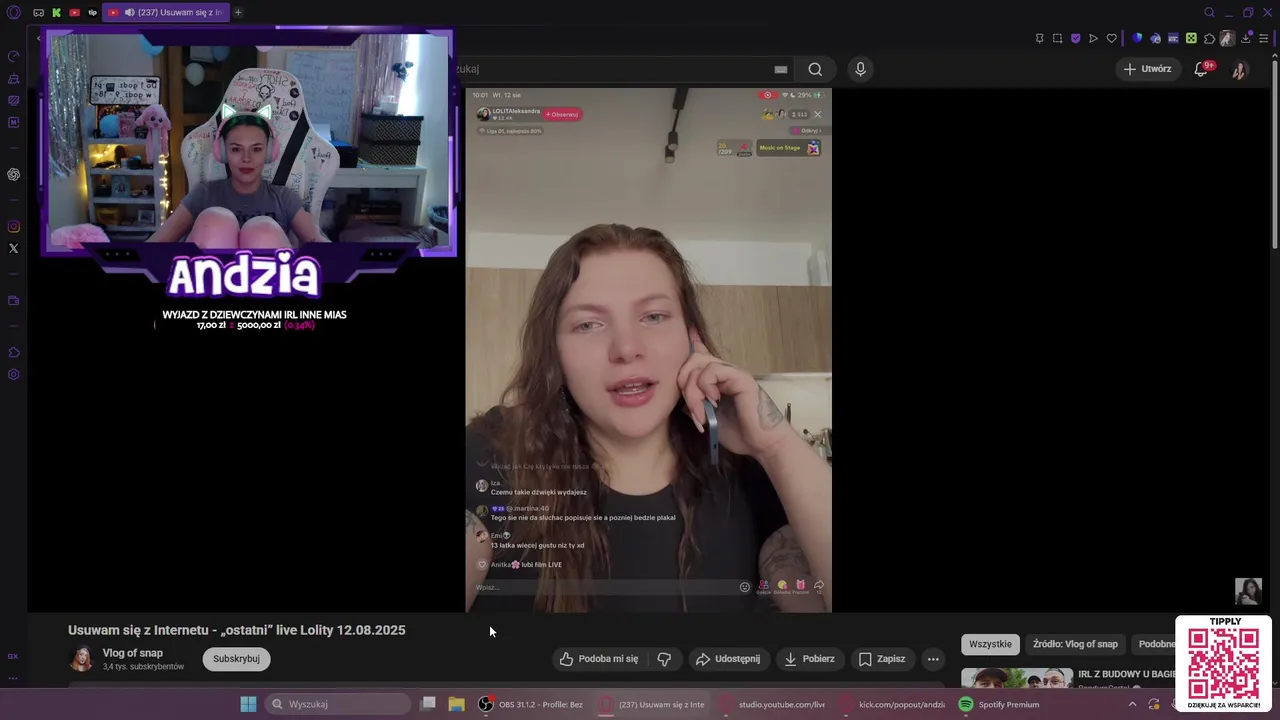
Task: Bookmark the page with the heart icon
Action: point(1111,39)
